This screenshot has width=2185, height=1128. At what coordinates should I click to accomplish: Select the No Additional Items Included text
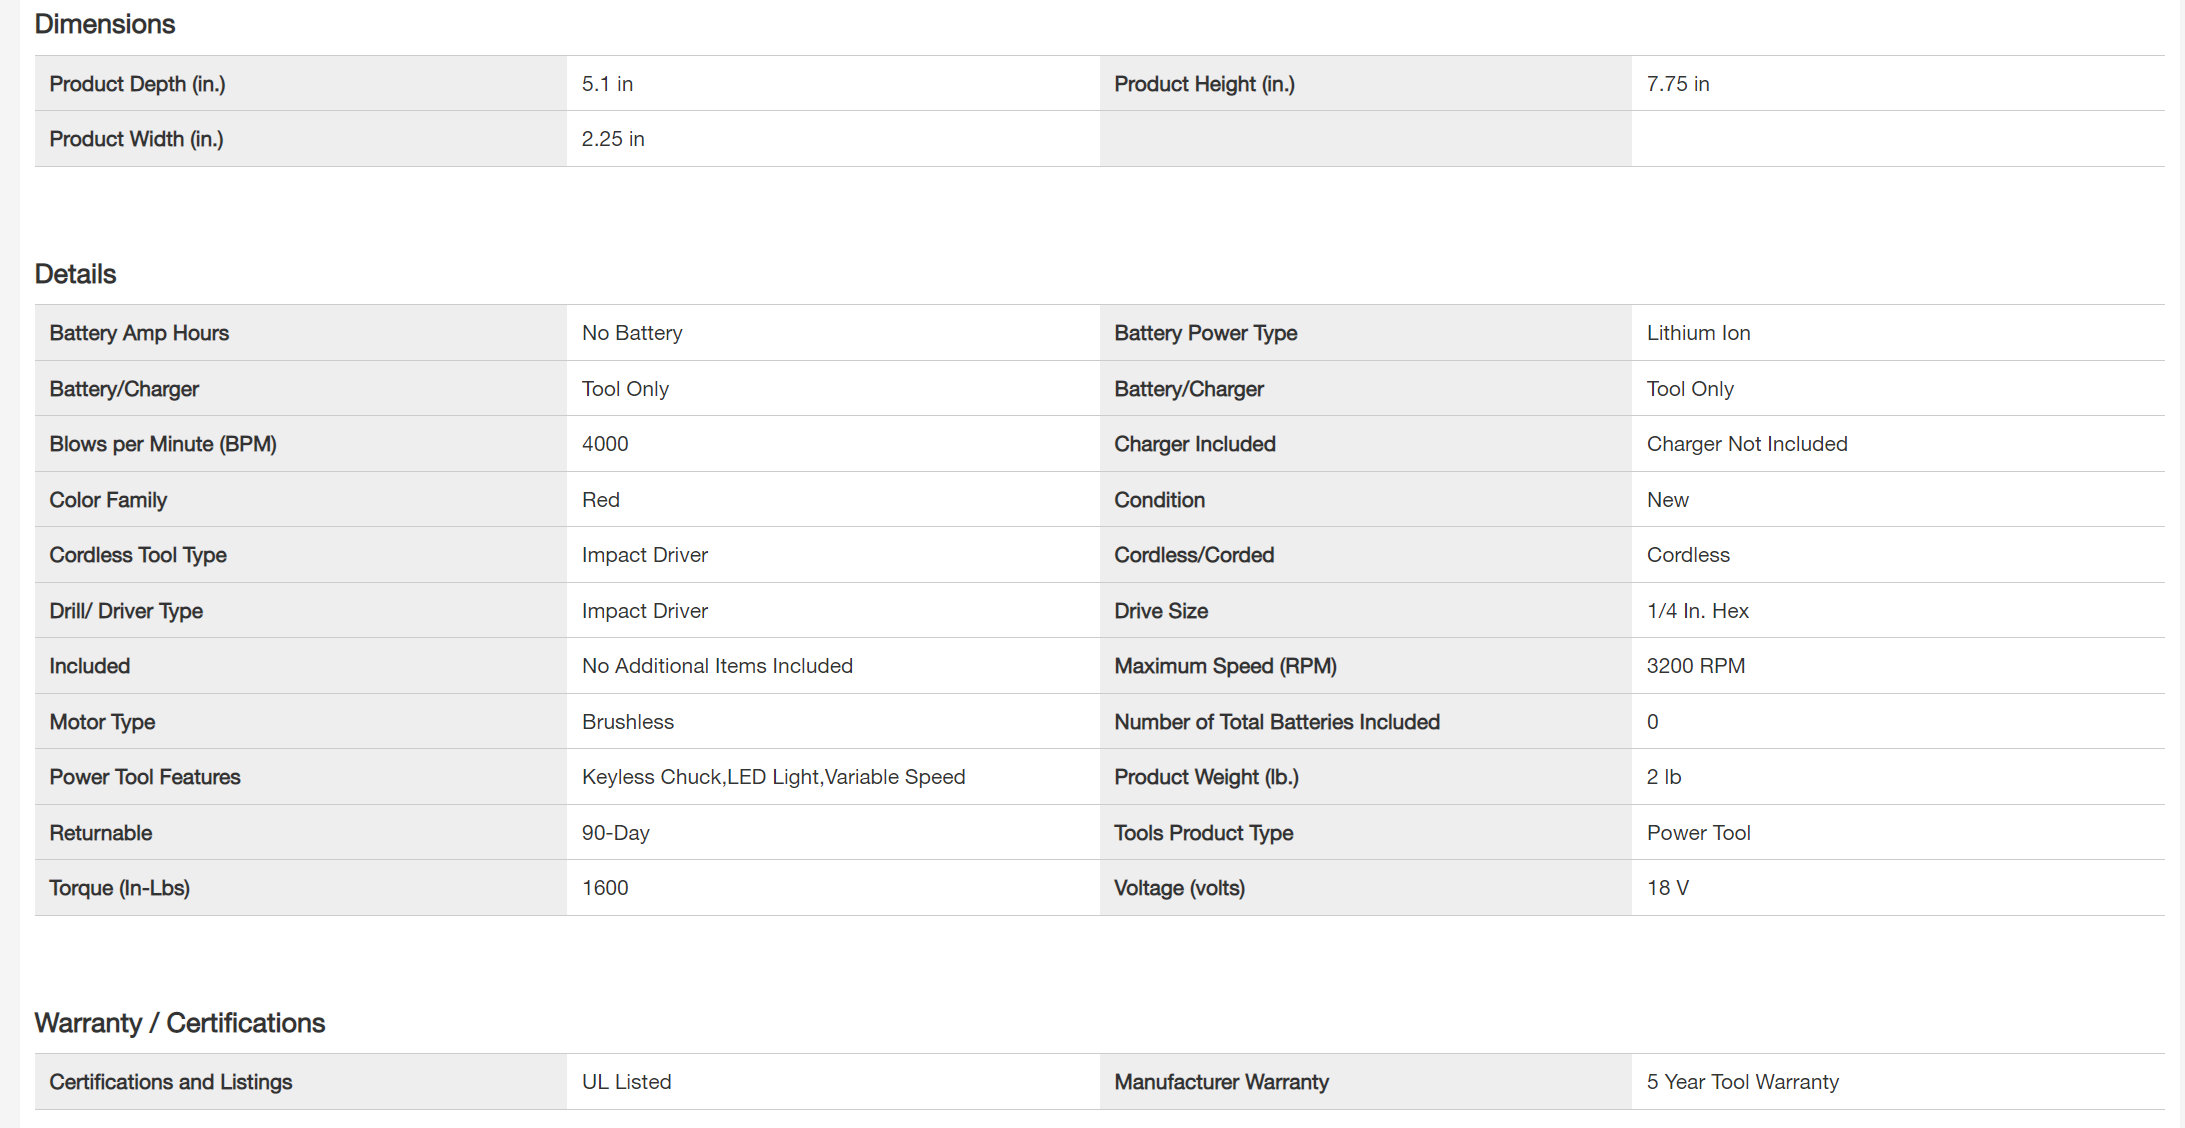(x=717, y=666)
